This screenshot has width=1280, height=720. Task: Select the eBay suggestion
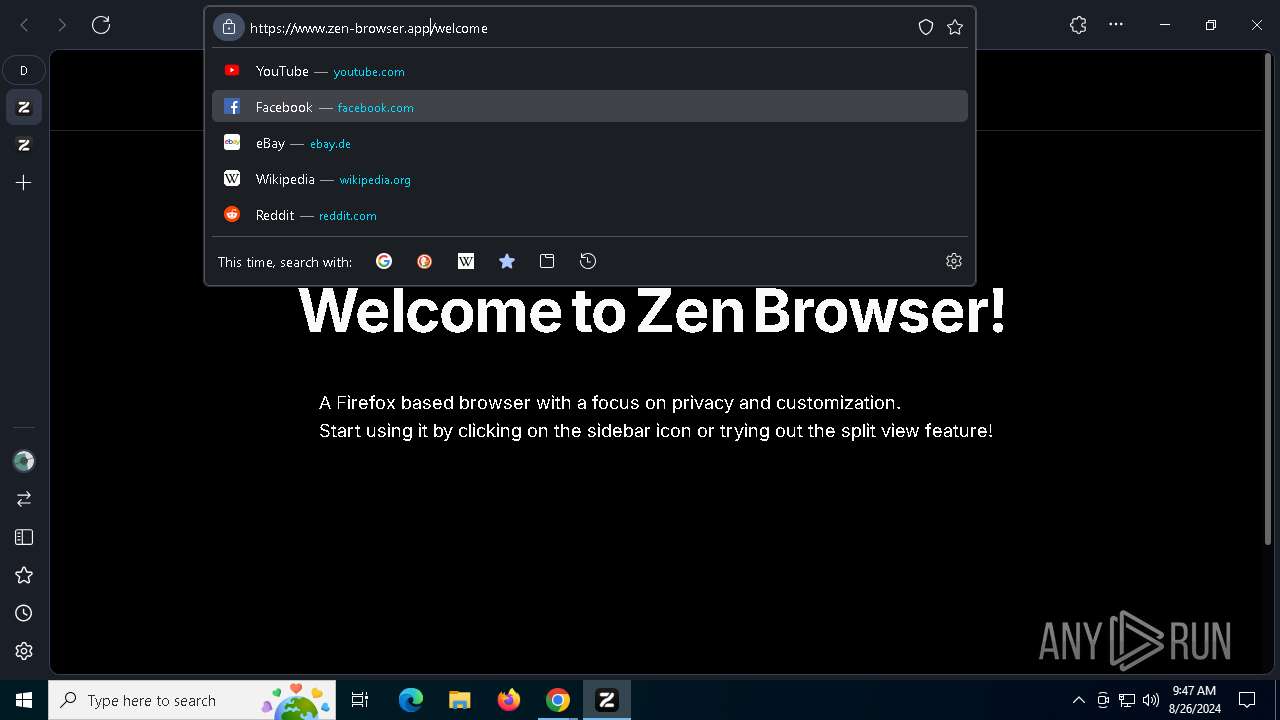[x=590, y=143]
